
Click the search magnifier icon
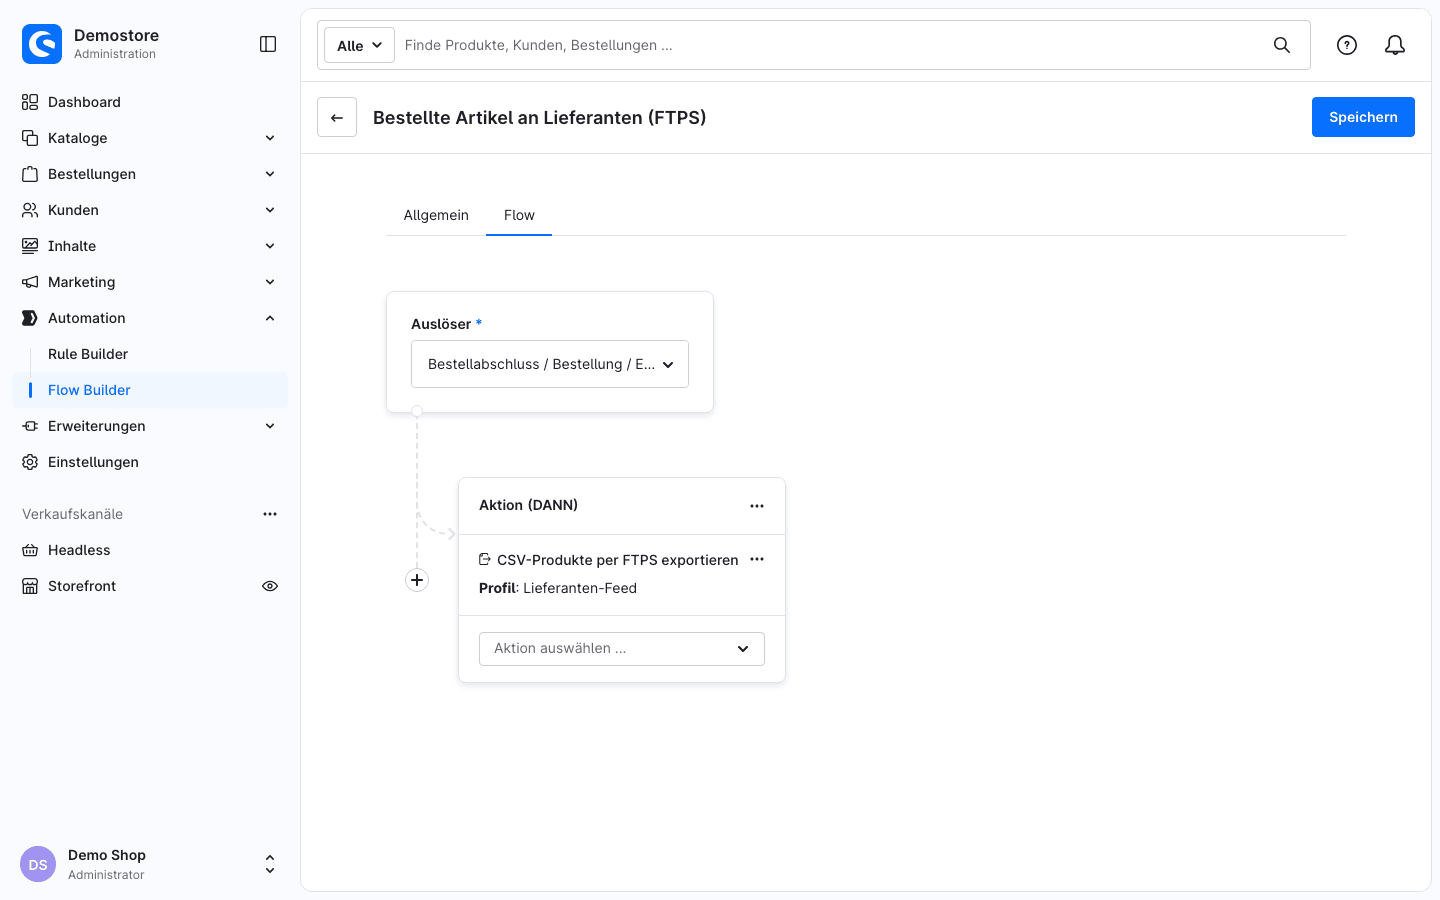click(x=1282, y=45)
